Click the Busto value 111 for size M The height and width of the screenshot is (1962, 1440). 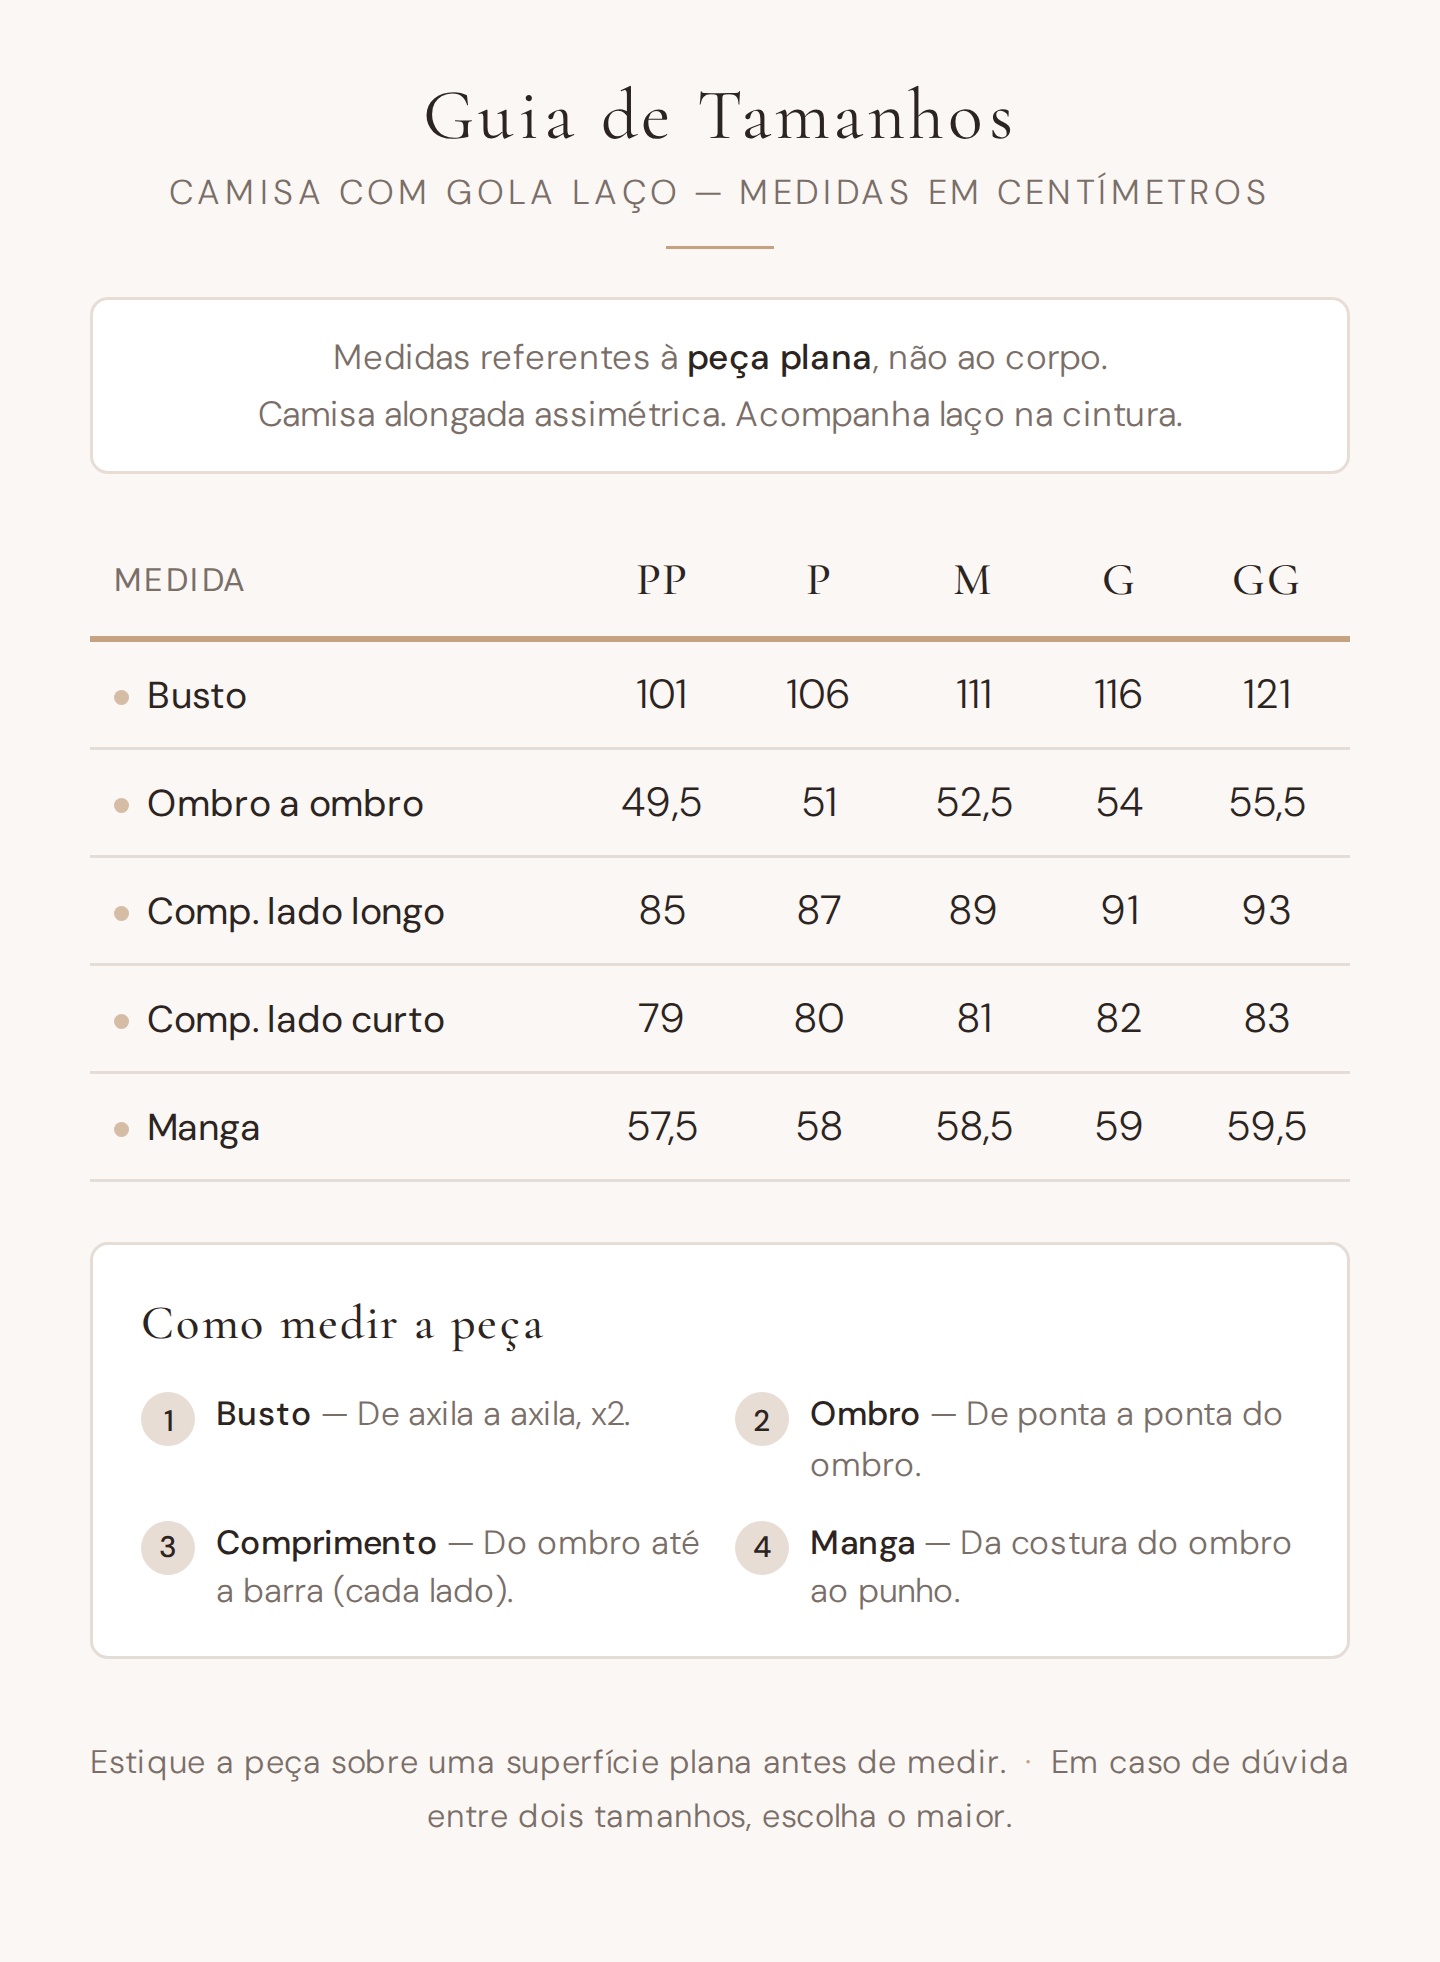click(973, 695)
